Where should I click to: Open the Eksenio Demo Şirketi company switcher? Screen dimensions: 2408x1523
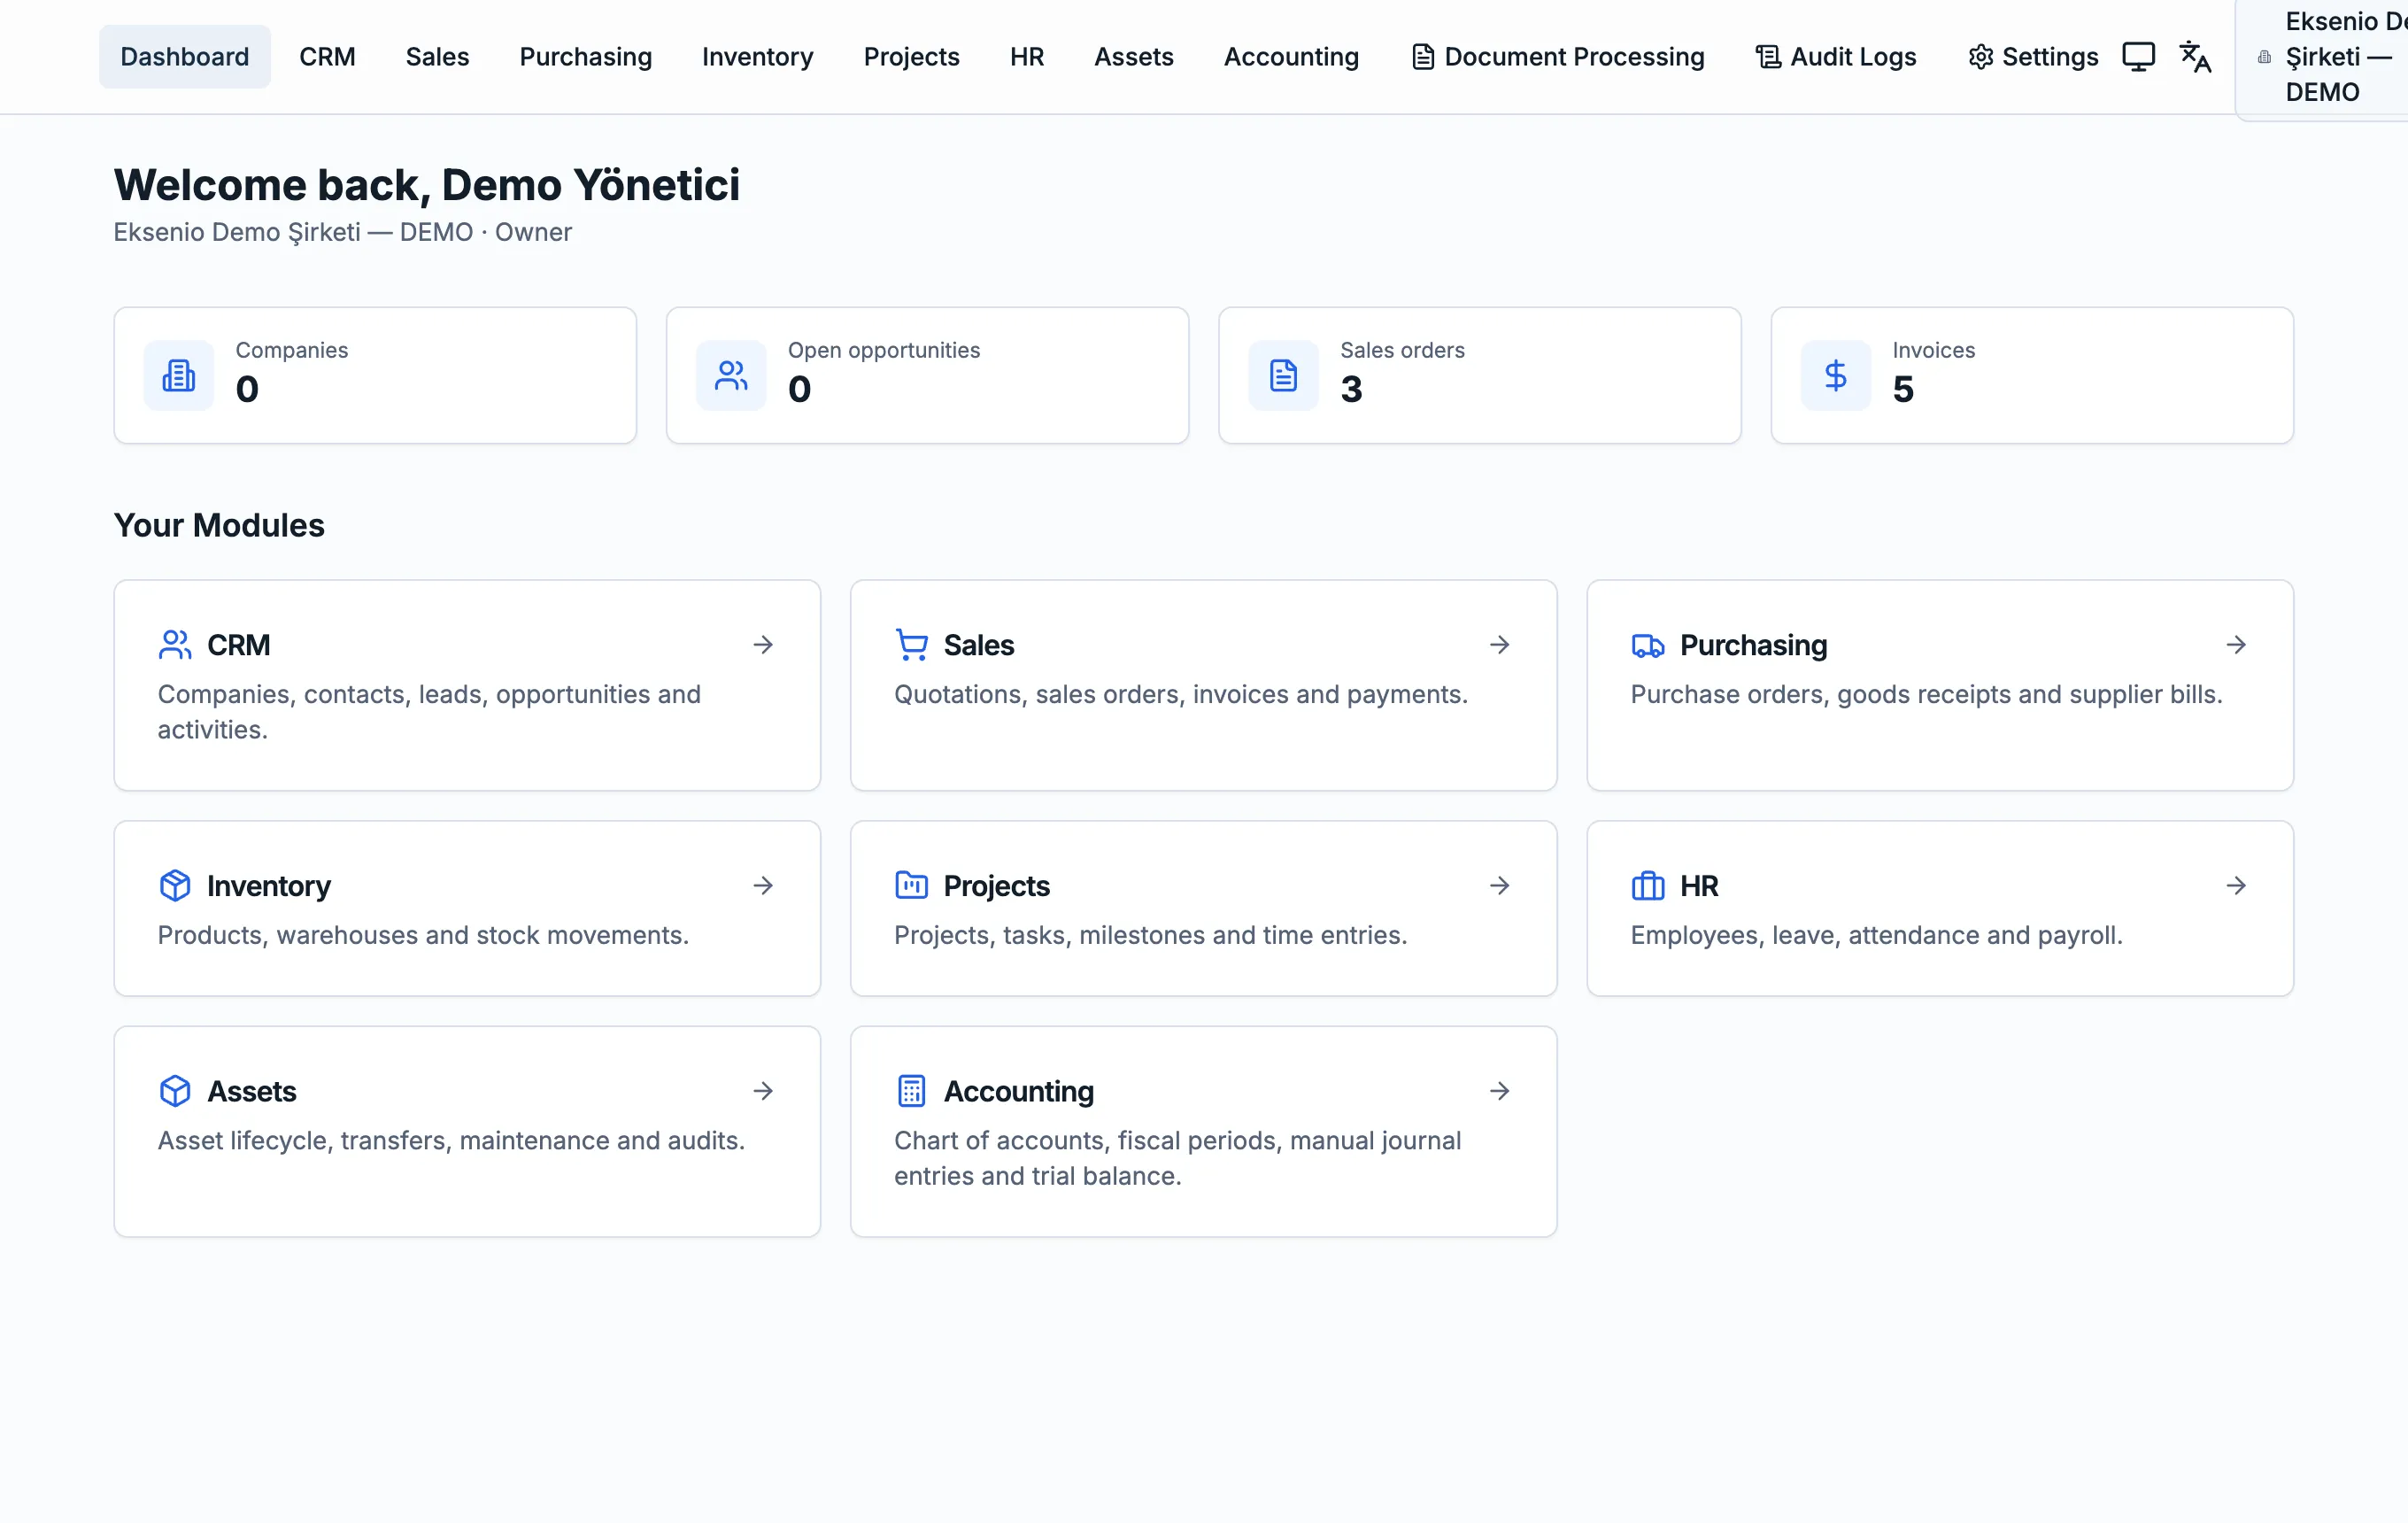(2323, 57)
